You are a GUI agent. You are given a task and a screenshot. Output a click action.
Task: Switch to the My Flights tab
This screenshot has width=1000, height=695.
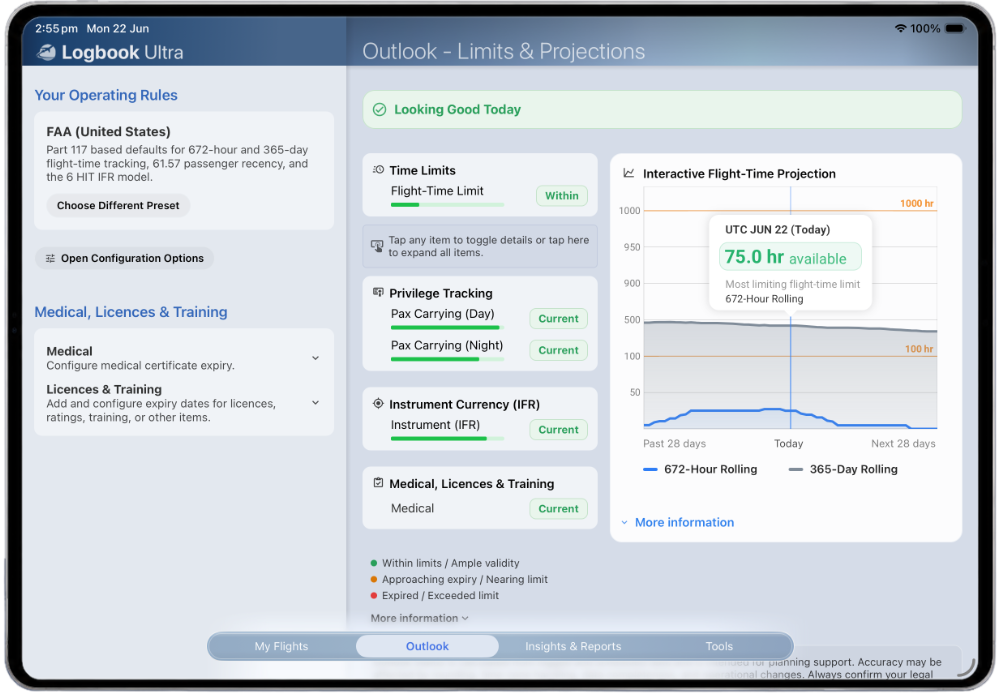tap(281, 646)
